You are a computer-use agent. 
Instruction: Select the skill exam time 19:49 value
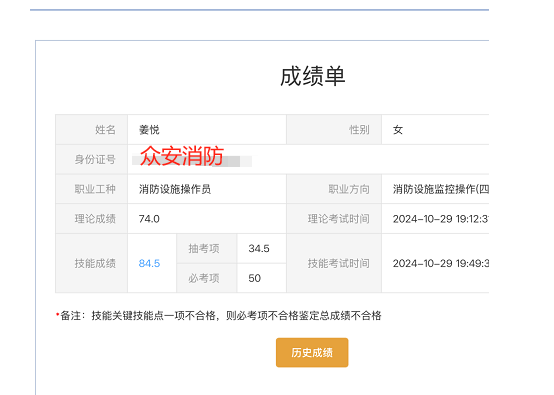[441, 263]
